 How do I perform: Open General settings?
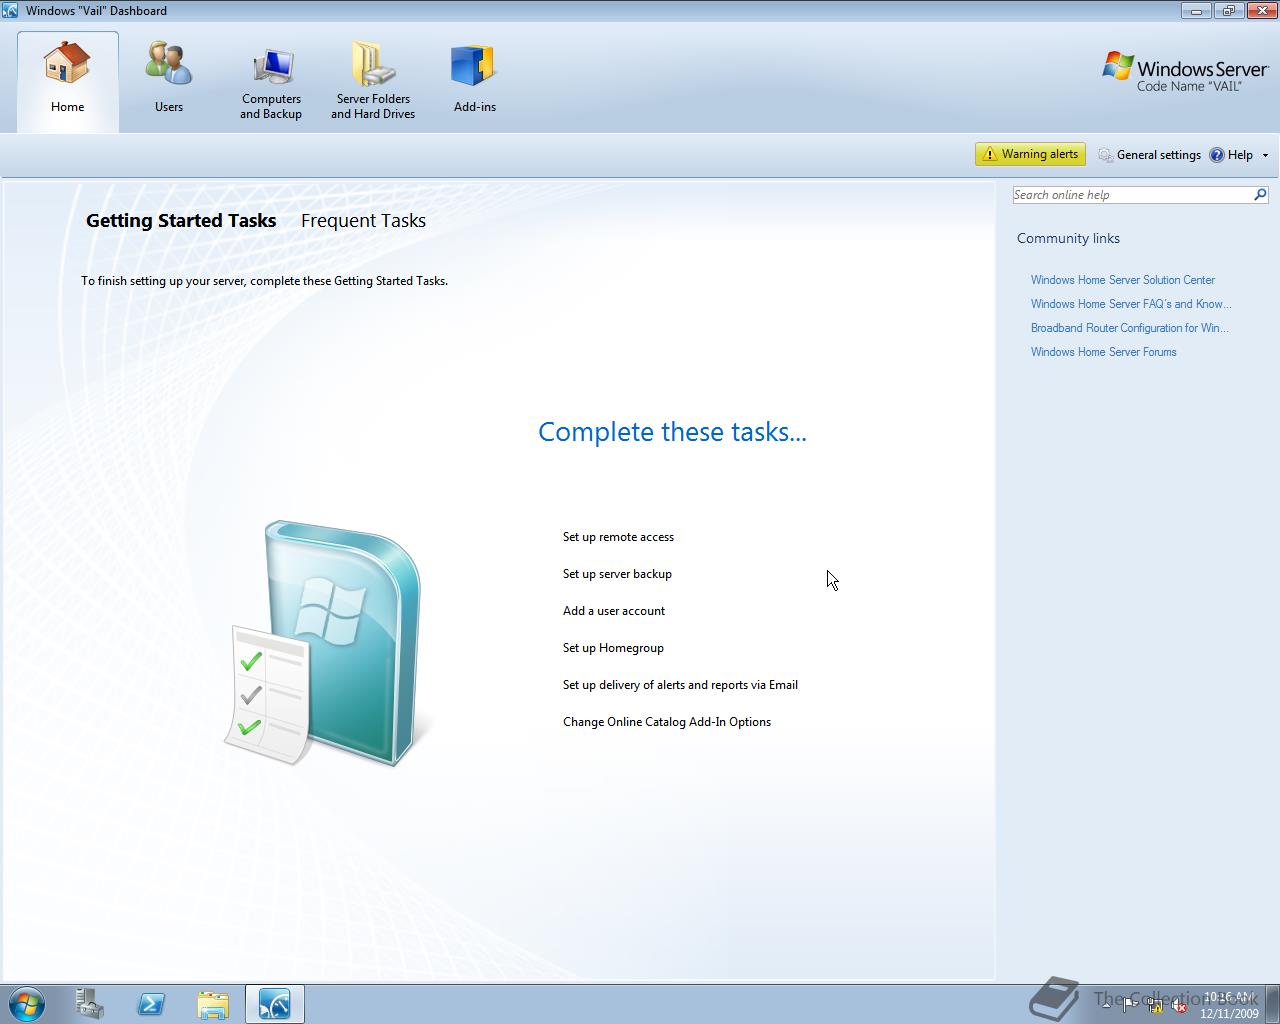click(x=1149, y=155)
